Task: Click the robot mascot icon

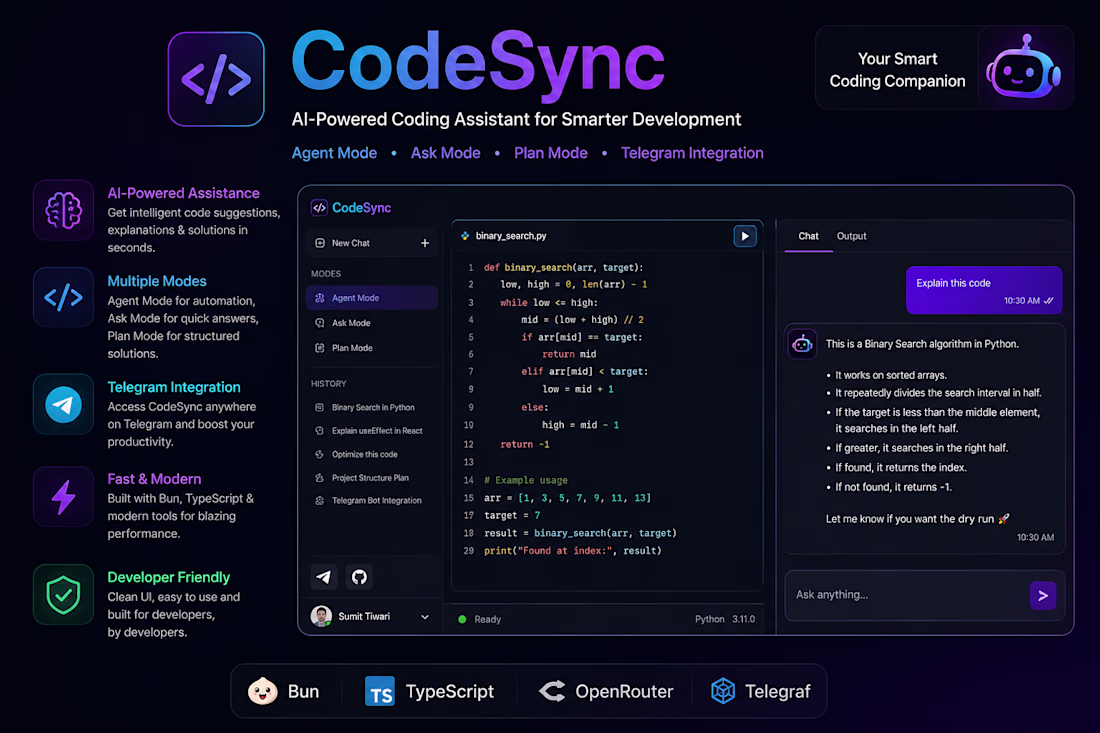Action: pyautogui.click(x=1024, y=68)
